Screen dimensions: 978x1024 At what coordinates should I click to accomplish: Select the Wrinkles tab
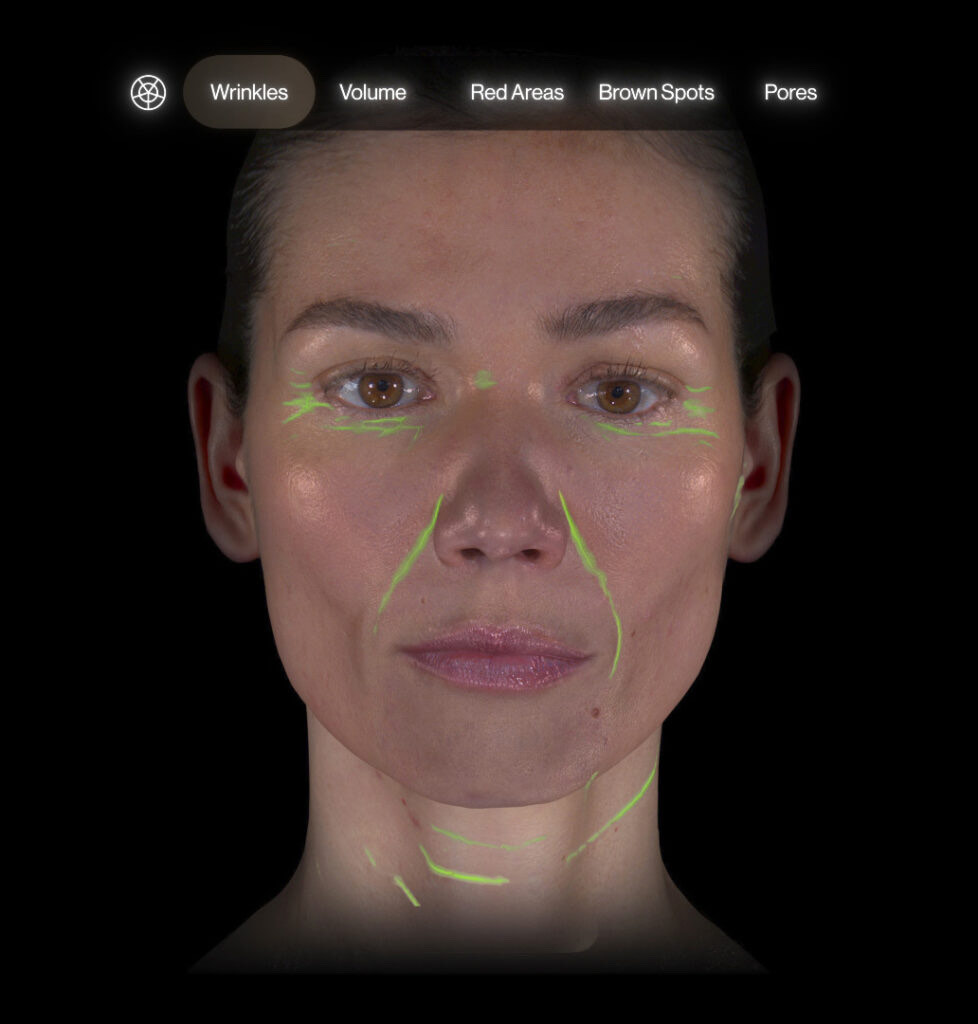coord(249,93)
